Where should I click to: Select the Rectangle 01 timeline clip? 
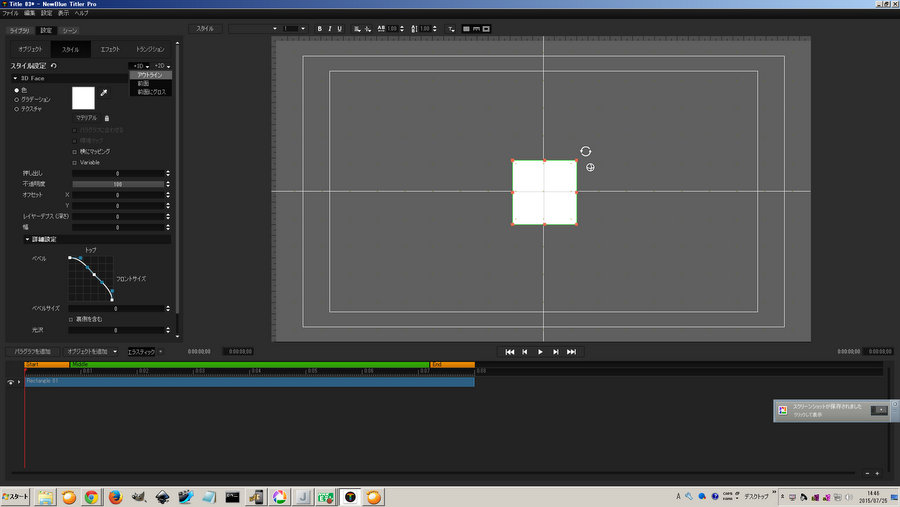coord(249,382)
